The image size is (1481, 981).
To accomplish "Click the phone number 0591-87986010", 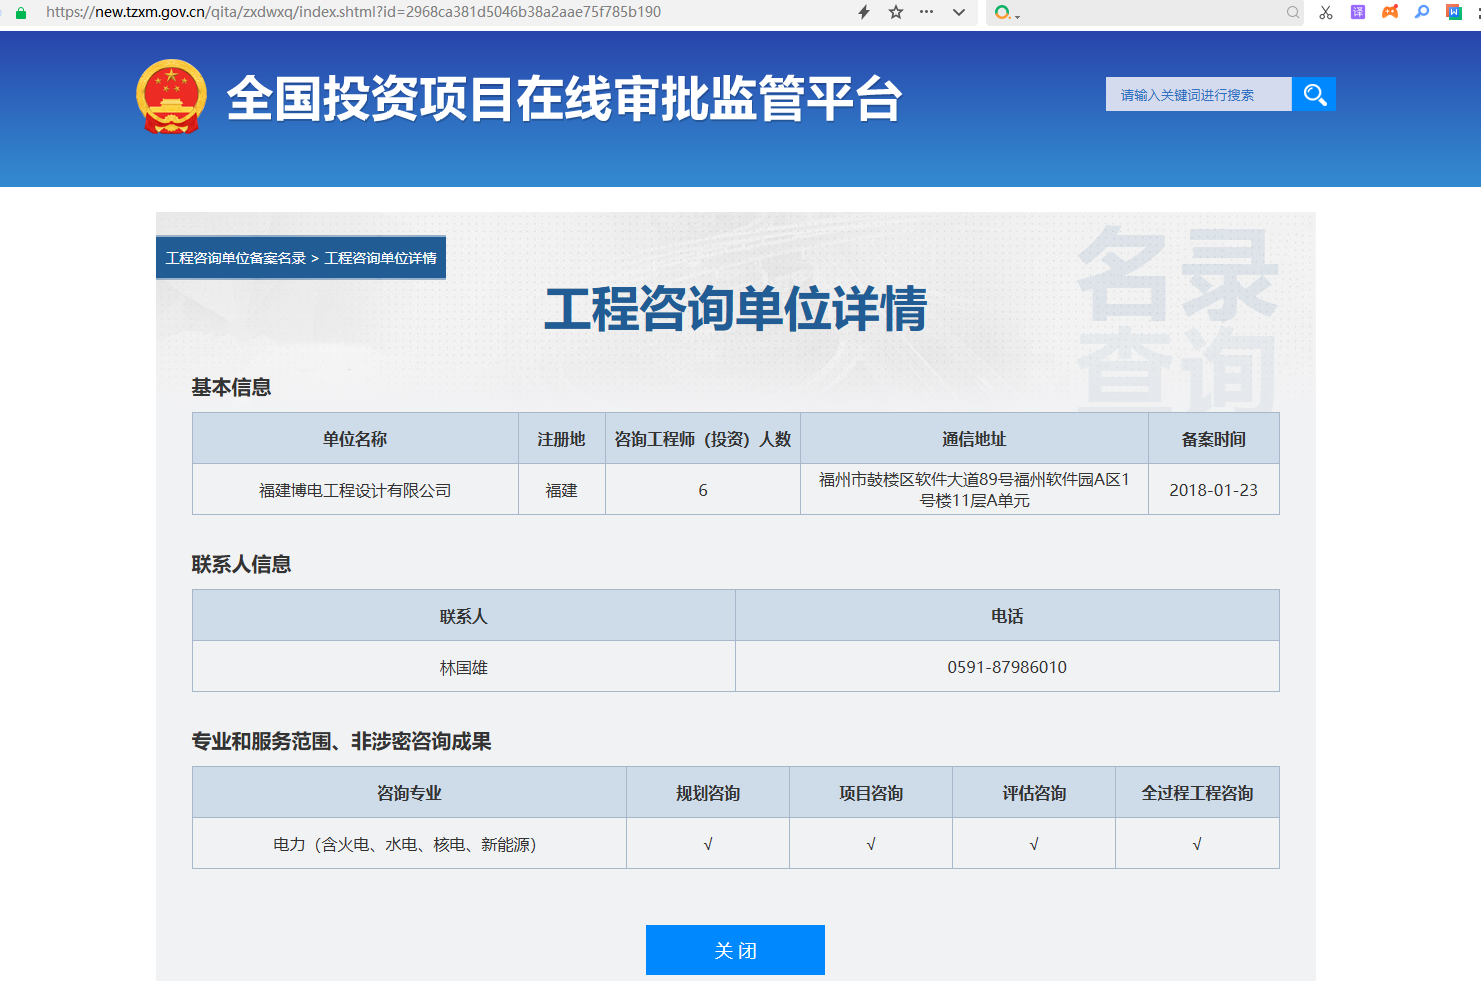I will [1007, 667].
